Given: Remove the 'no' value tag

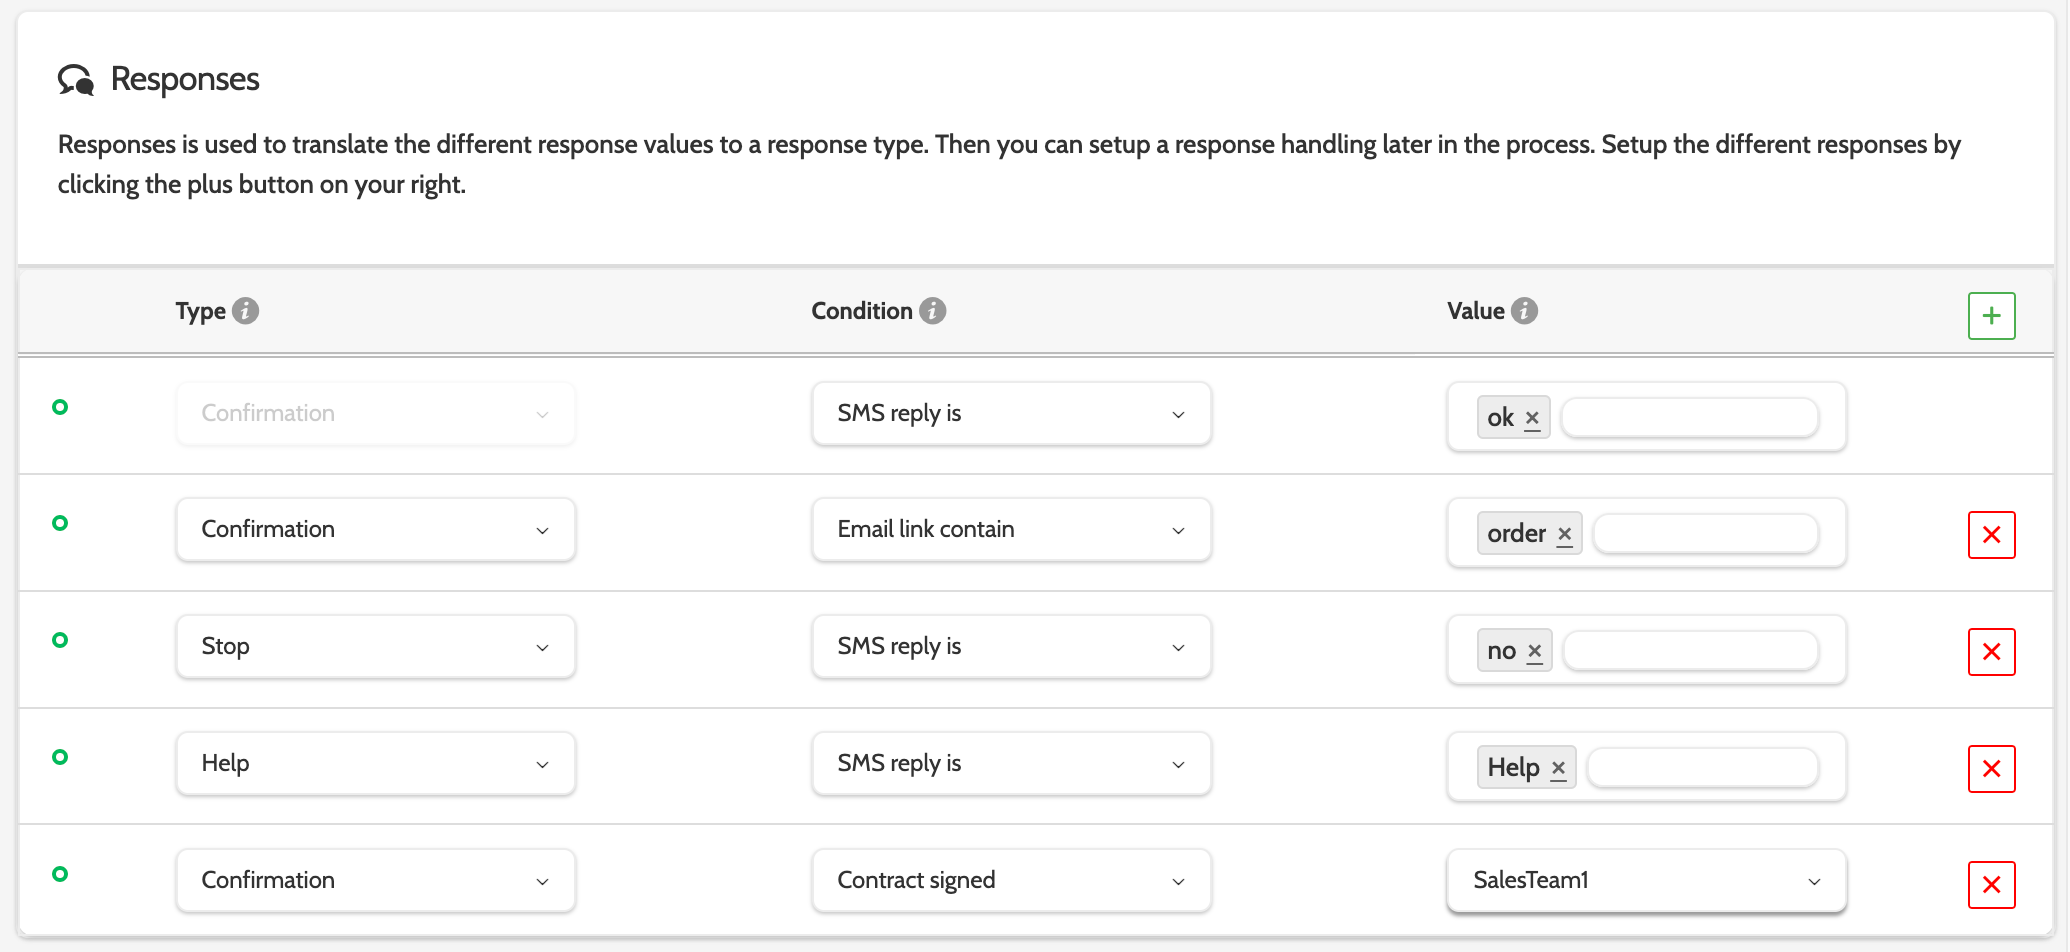Looking at the screenshot, I should pyautogui.click(x=1535, y=651).
